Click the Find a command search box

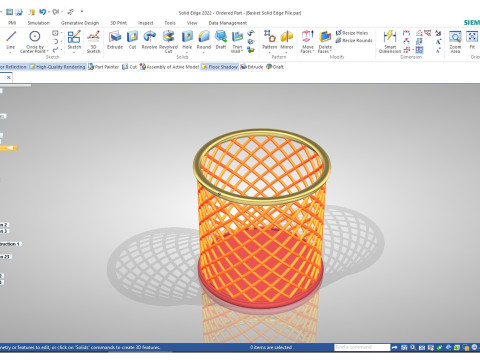[362, 347]
